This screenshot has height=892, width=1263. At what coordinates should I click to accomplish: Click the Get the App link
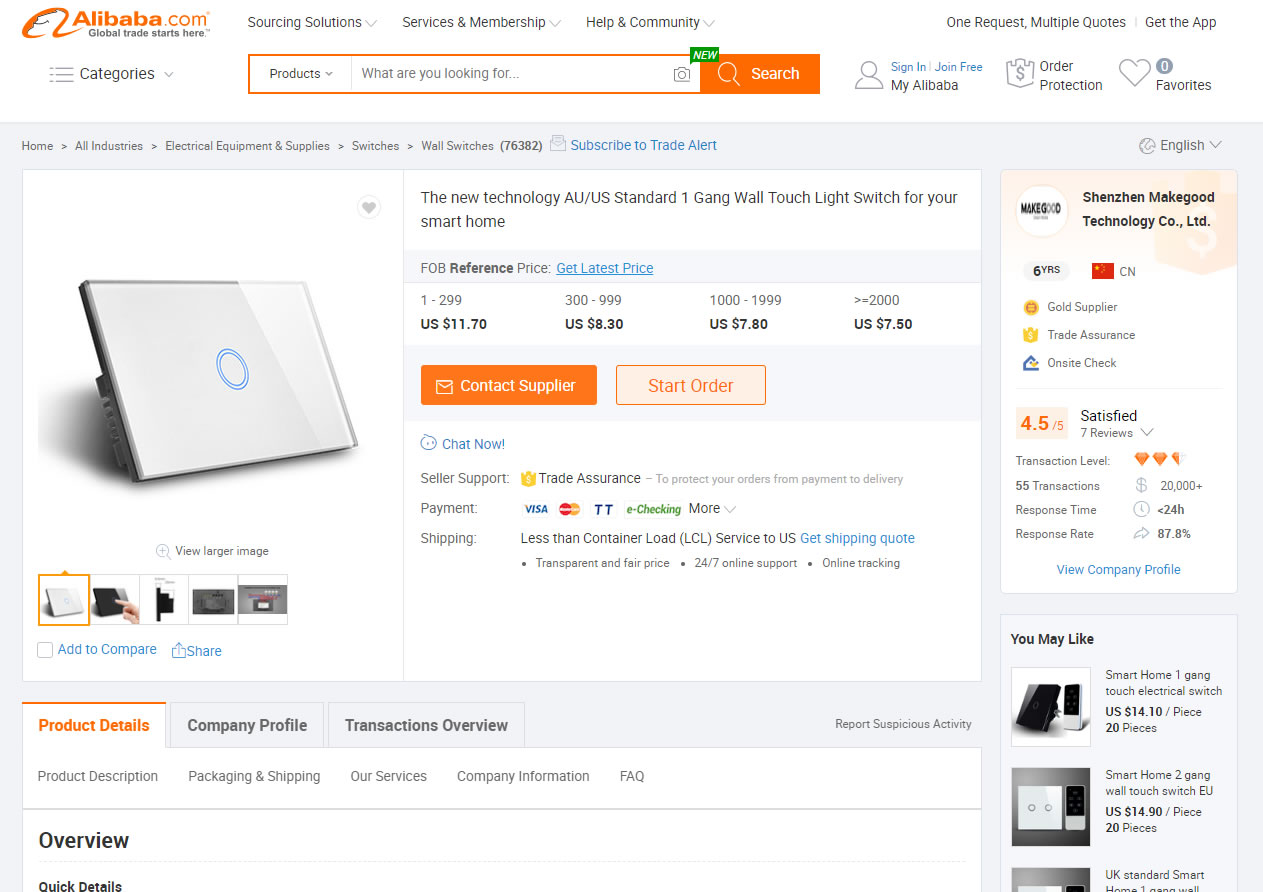(1181, 22)
